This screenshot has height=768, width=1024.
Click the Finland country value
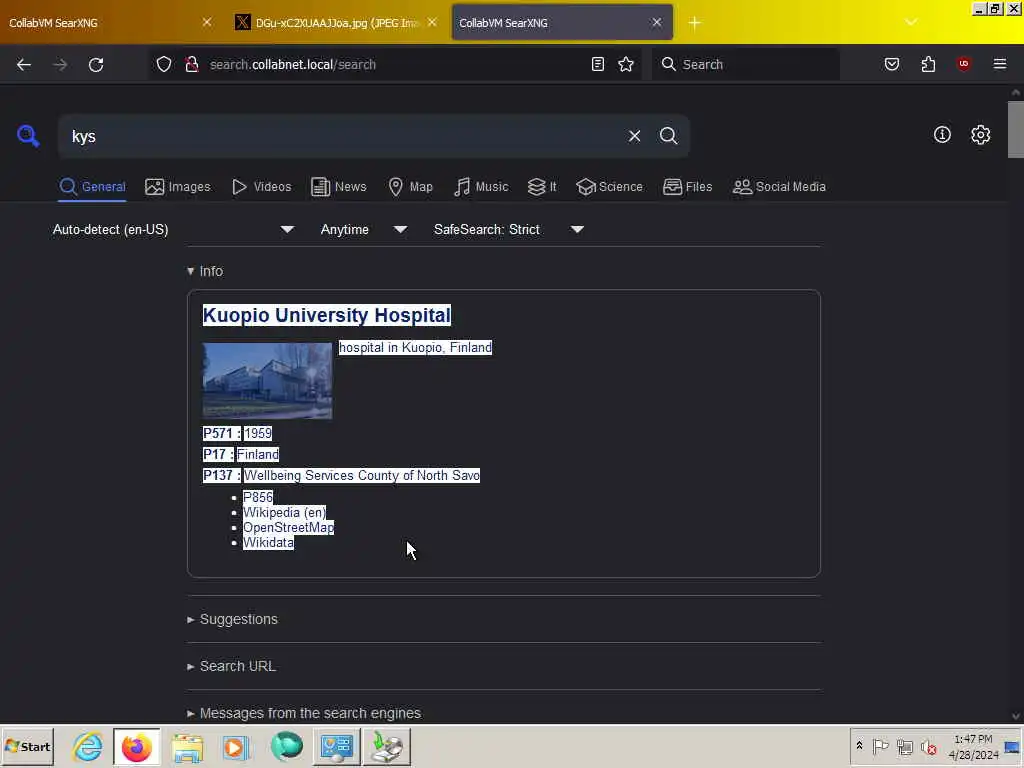(x=257, y=454)
